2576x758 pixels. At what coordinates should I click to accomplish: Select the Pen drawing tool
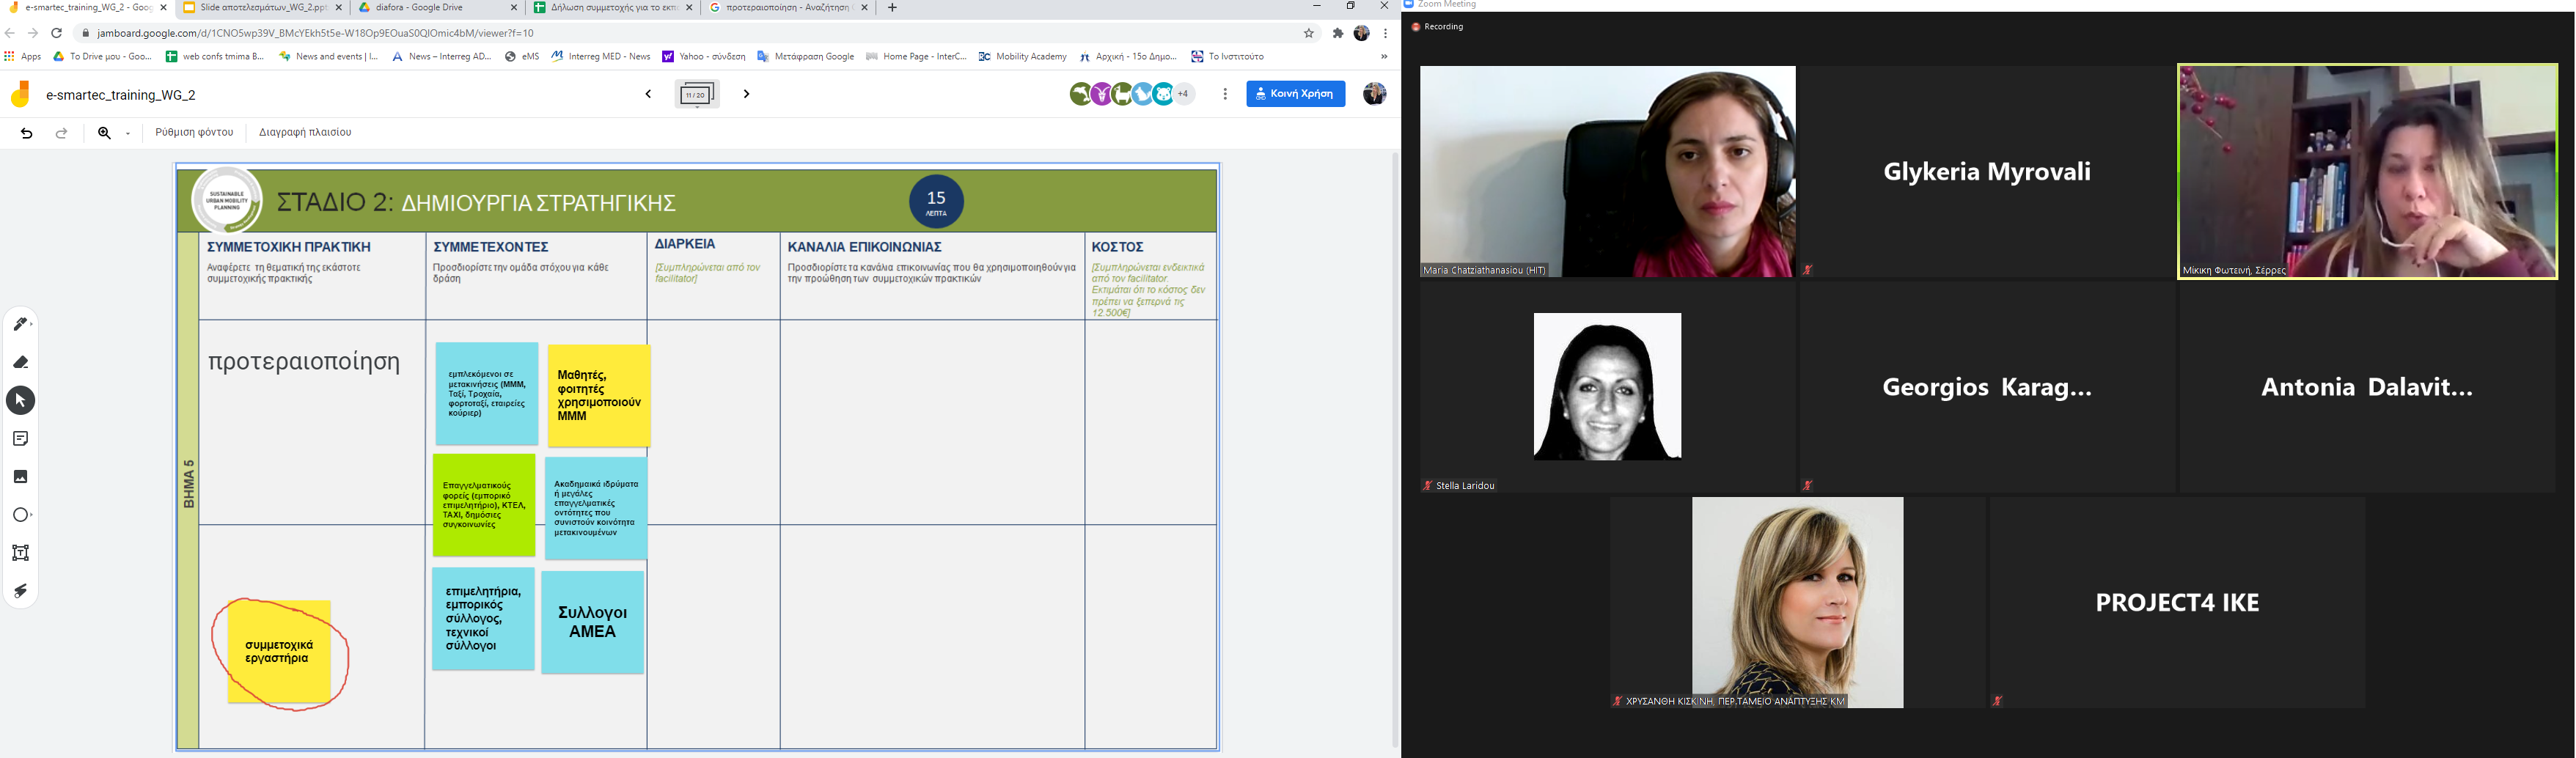click(x=21, y=324)
